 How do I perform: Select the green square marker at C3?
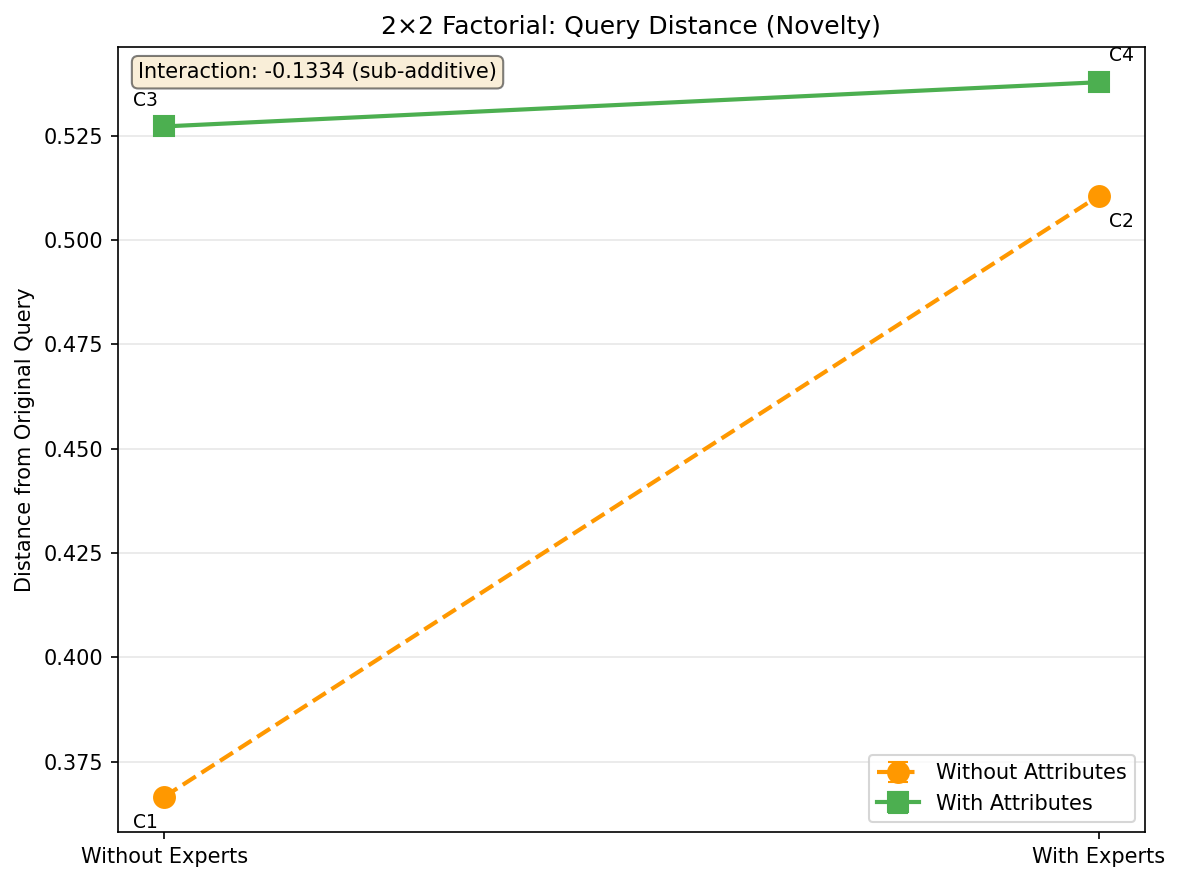pyautogui.click(x=164, y=126)
